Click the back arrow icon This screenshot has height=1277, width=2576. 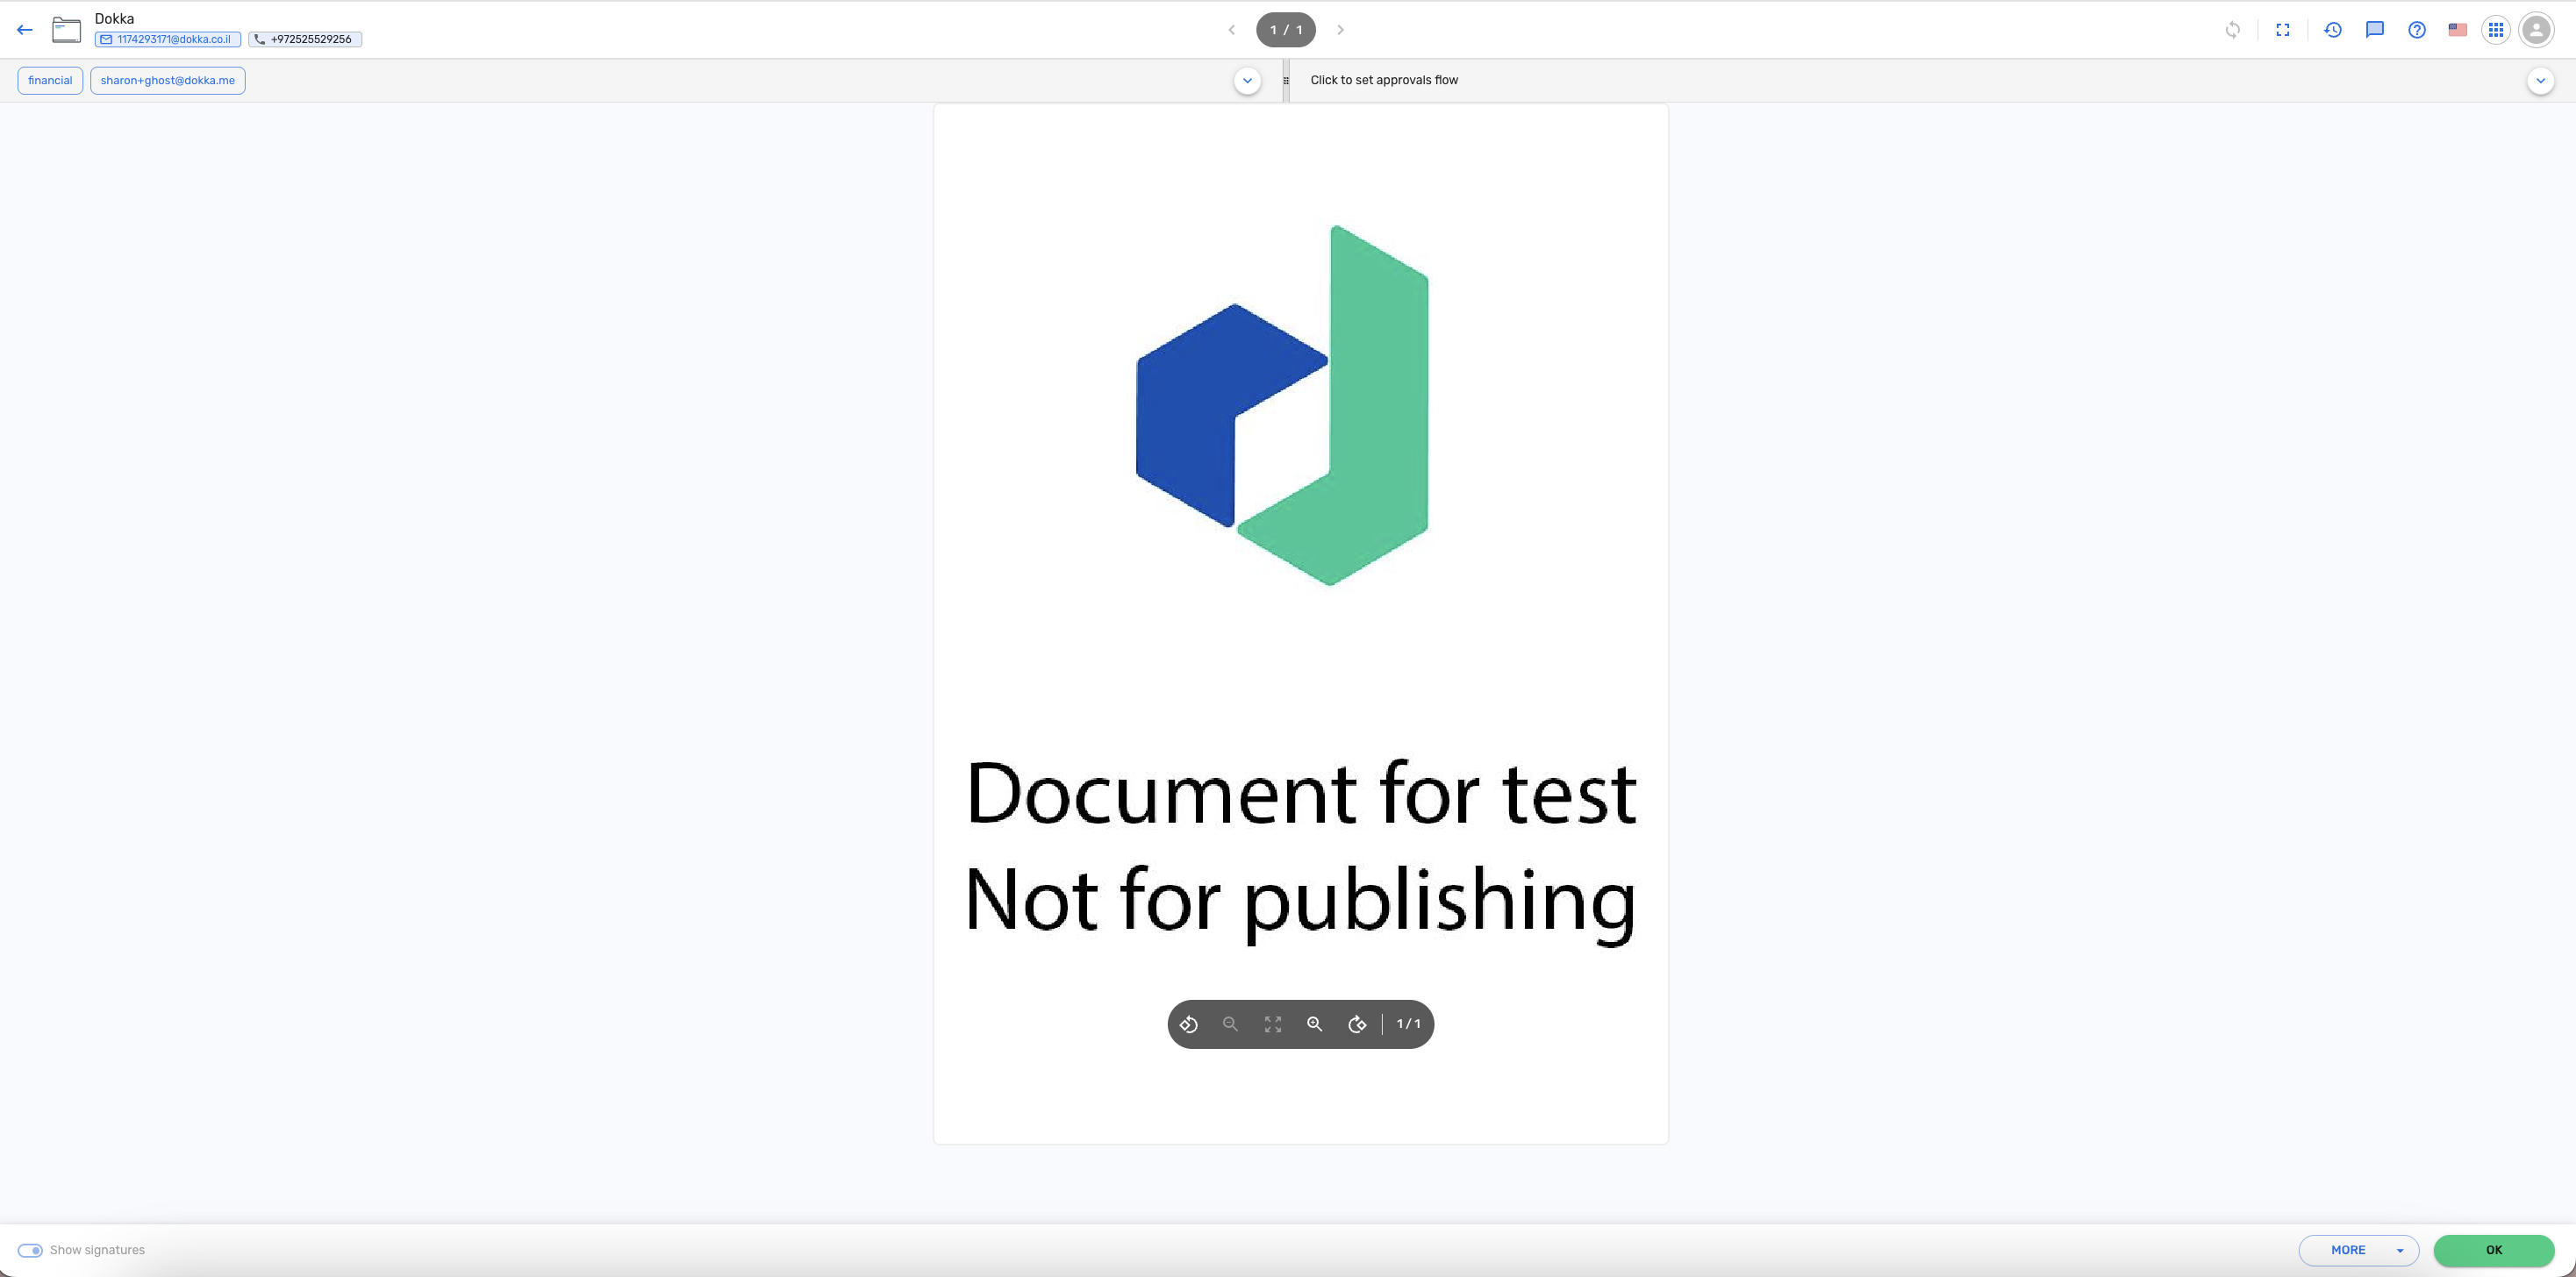[25, 30]
